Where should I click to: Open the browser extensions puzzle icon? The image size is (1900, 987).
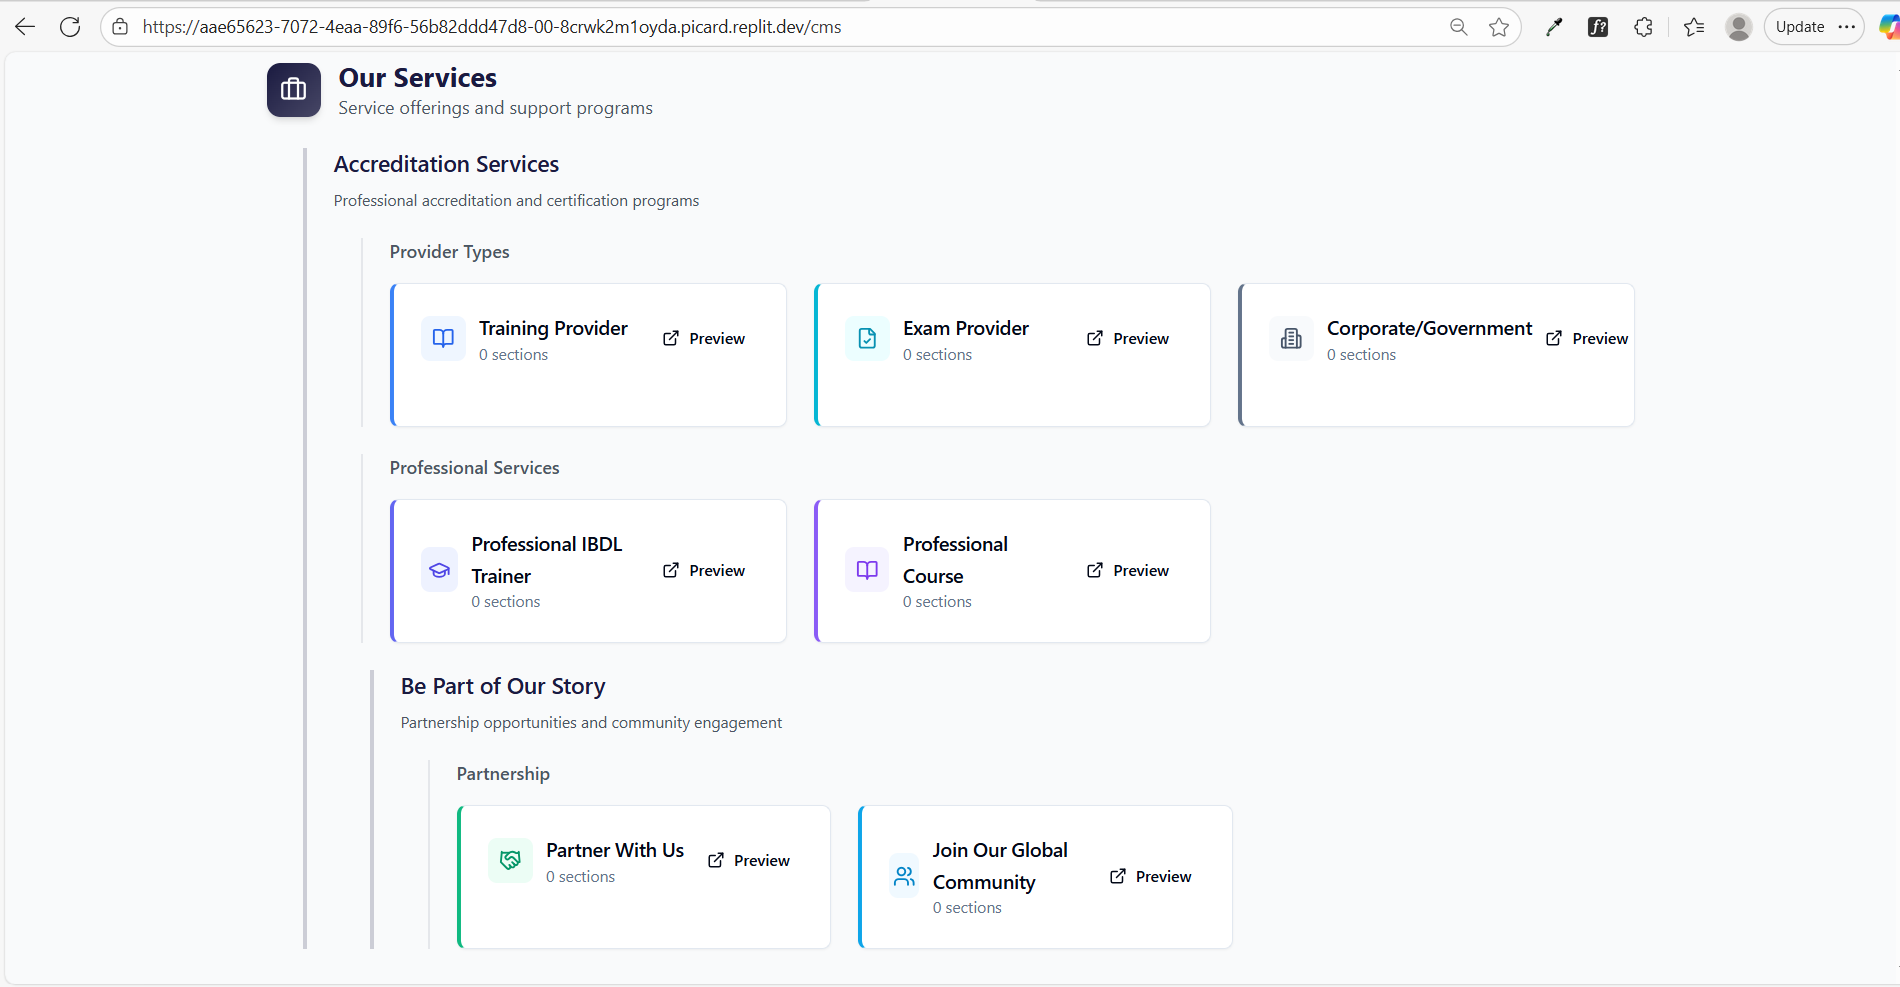coord(1643,27)
